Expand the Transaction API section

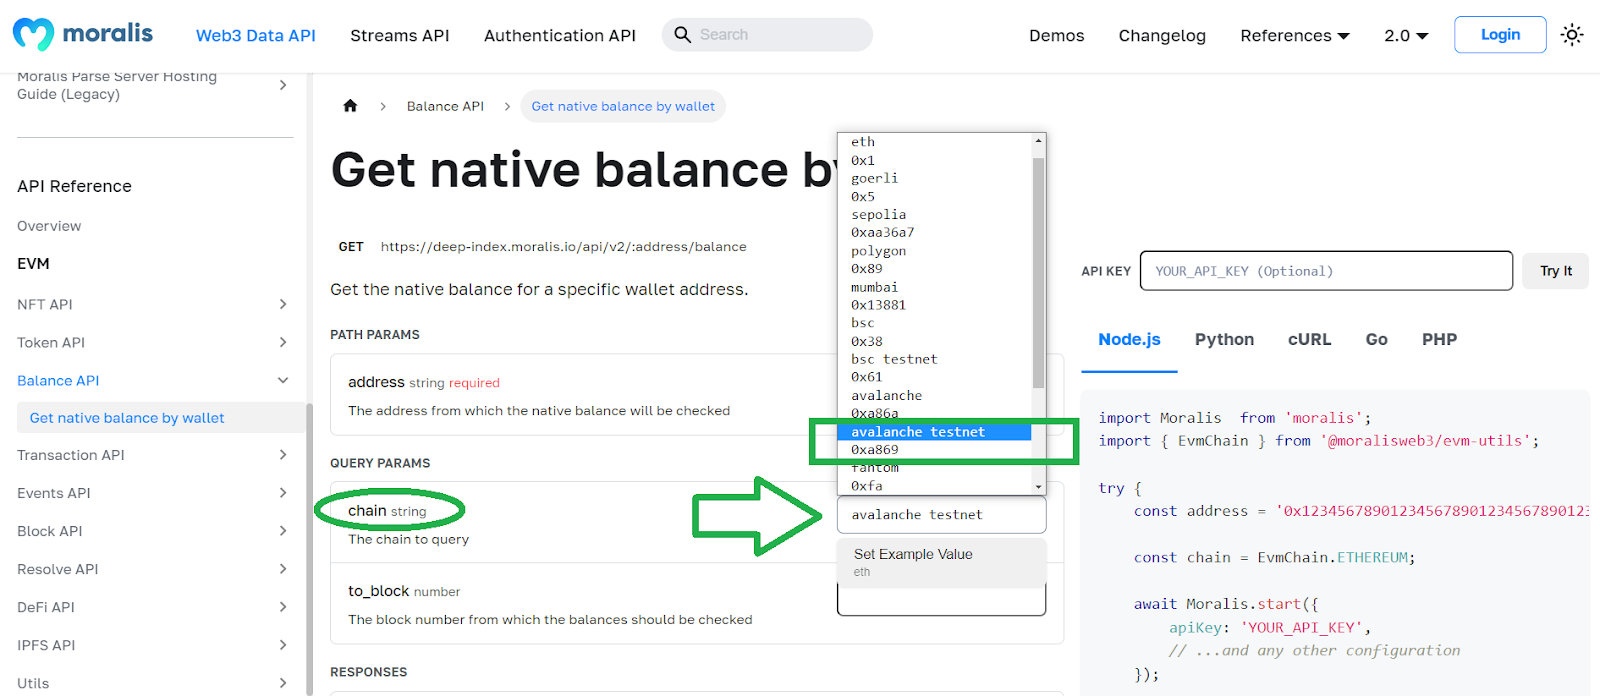[283, 455]
